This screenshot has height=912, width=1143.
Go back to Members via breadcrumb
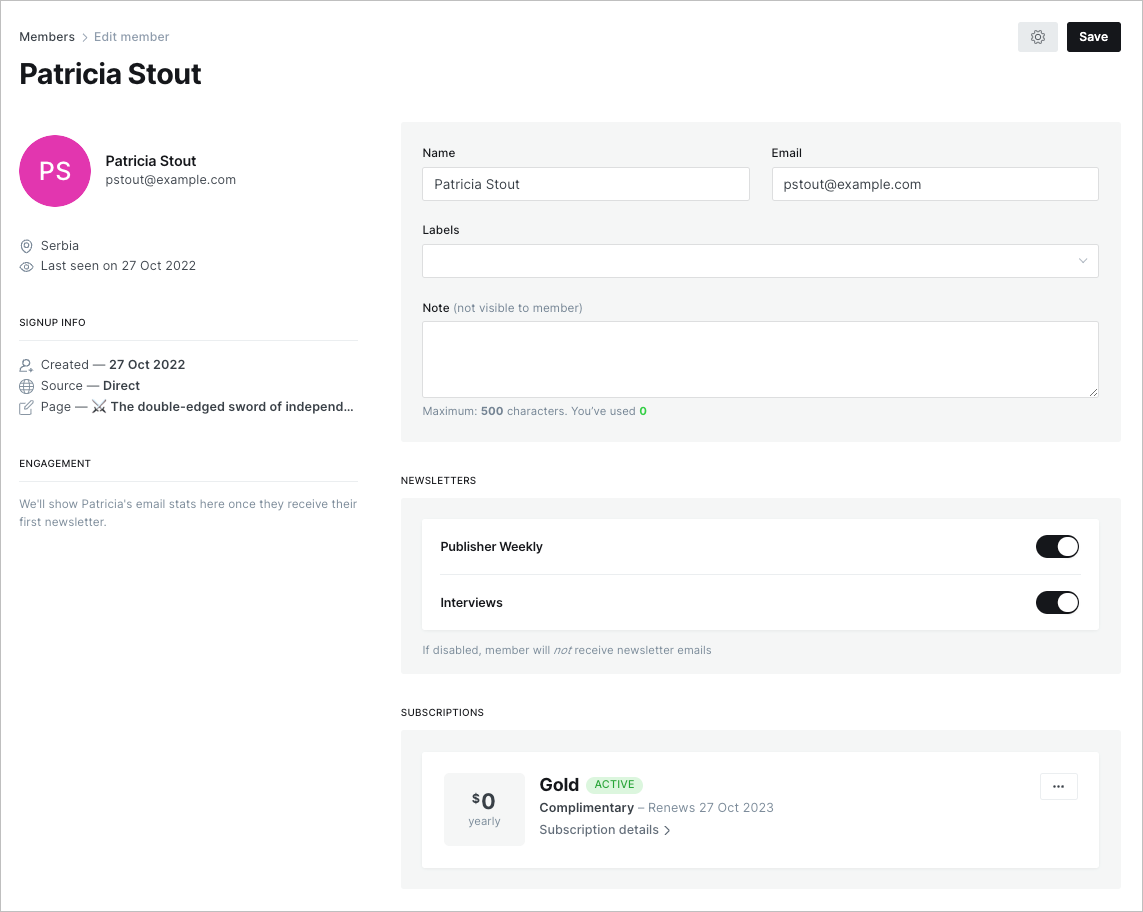click(47, 37)
